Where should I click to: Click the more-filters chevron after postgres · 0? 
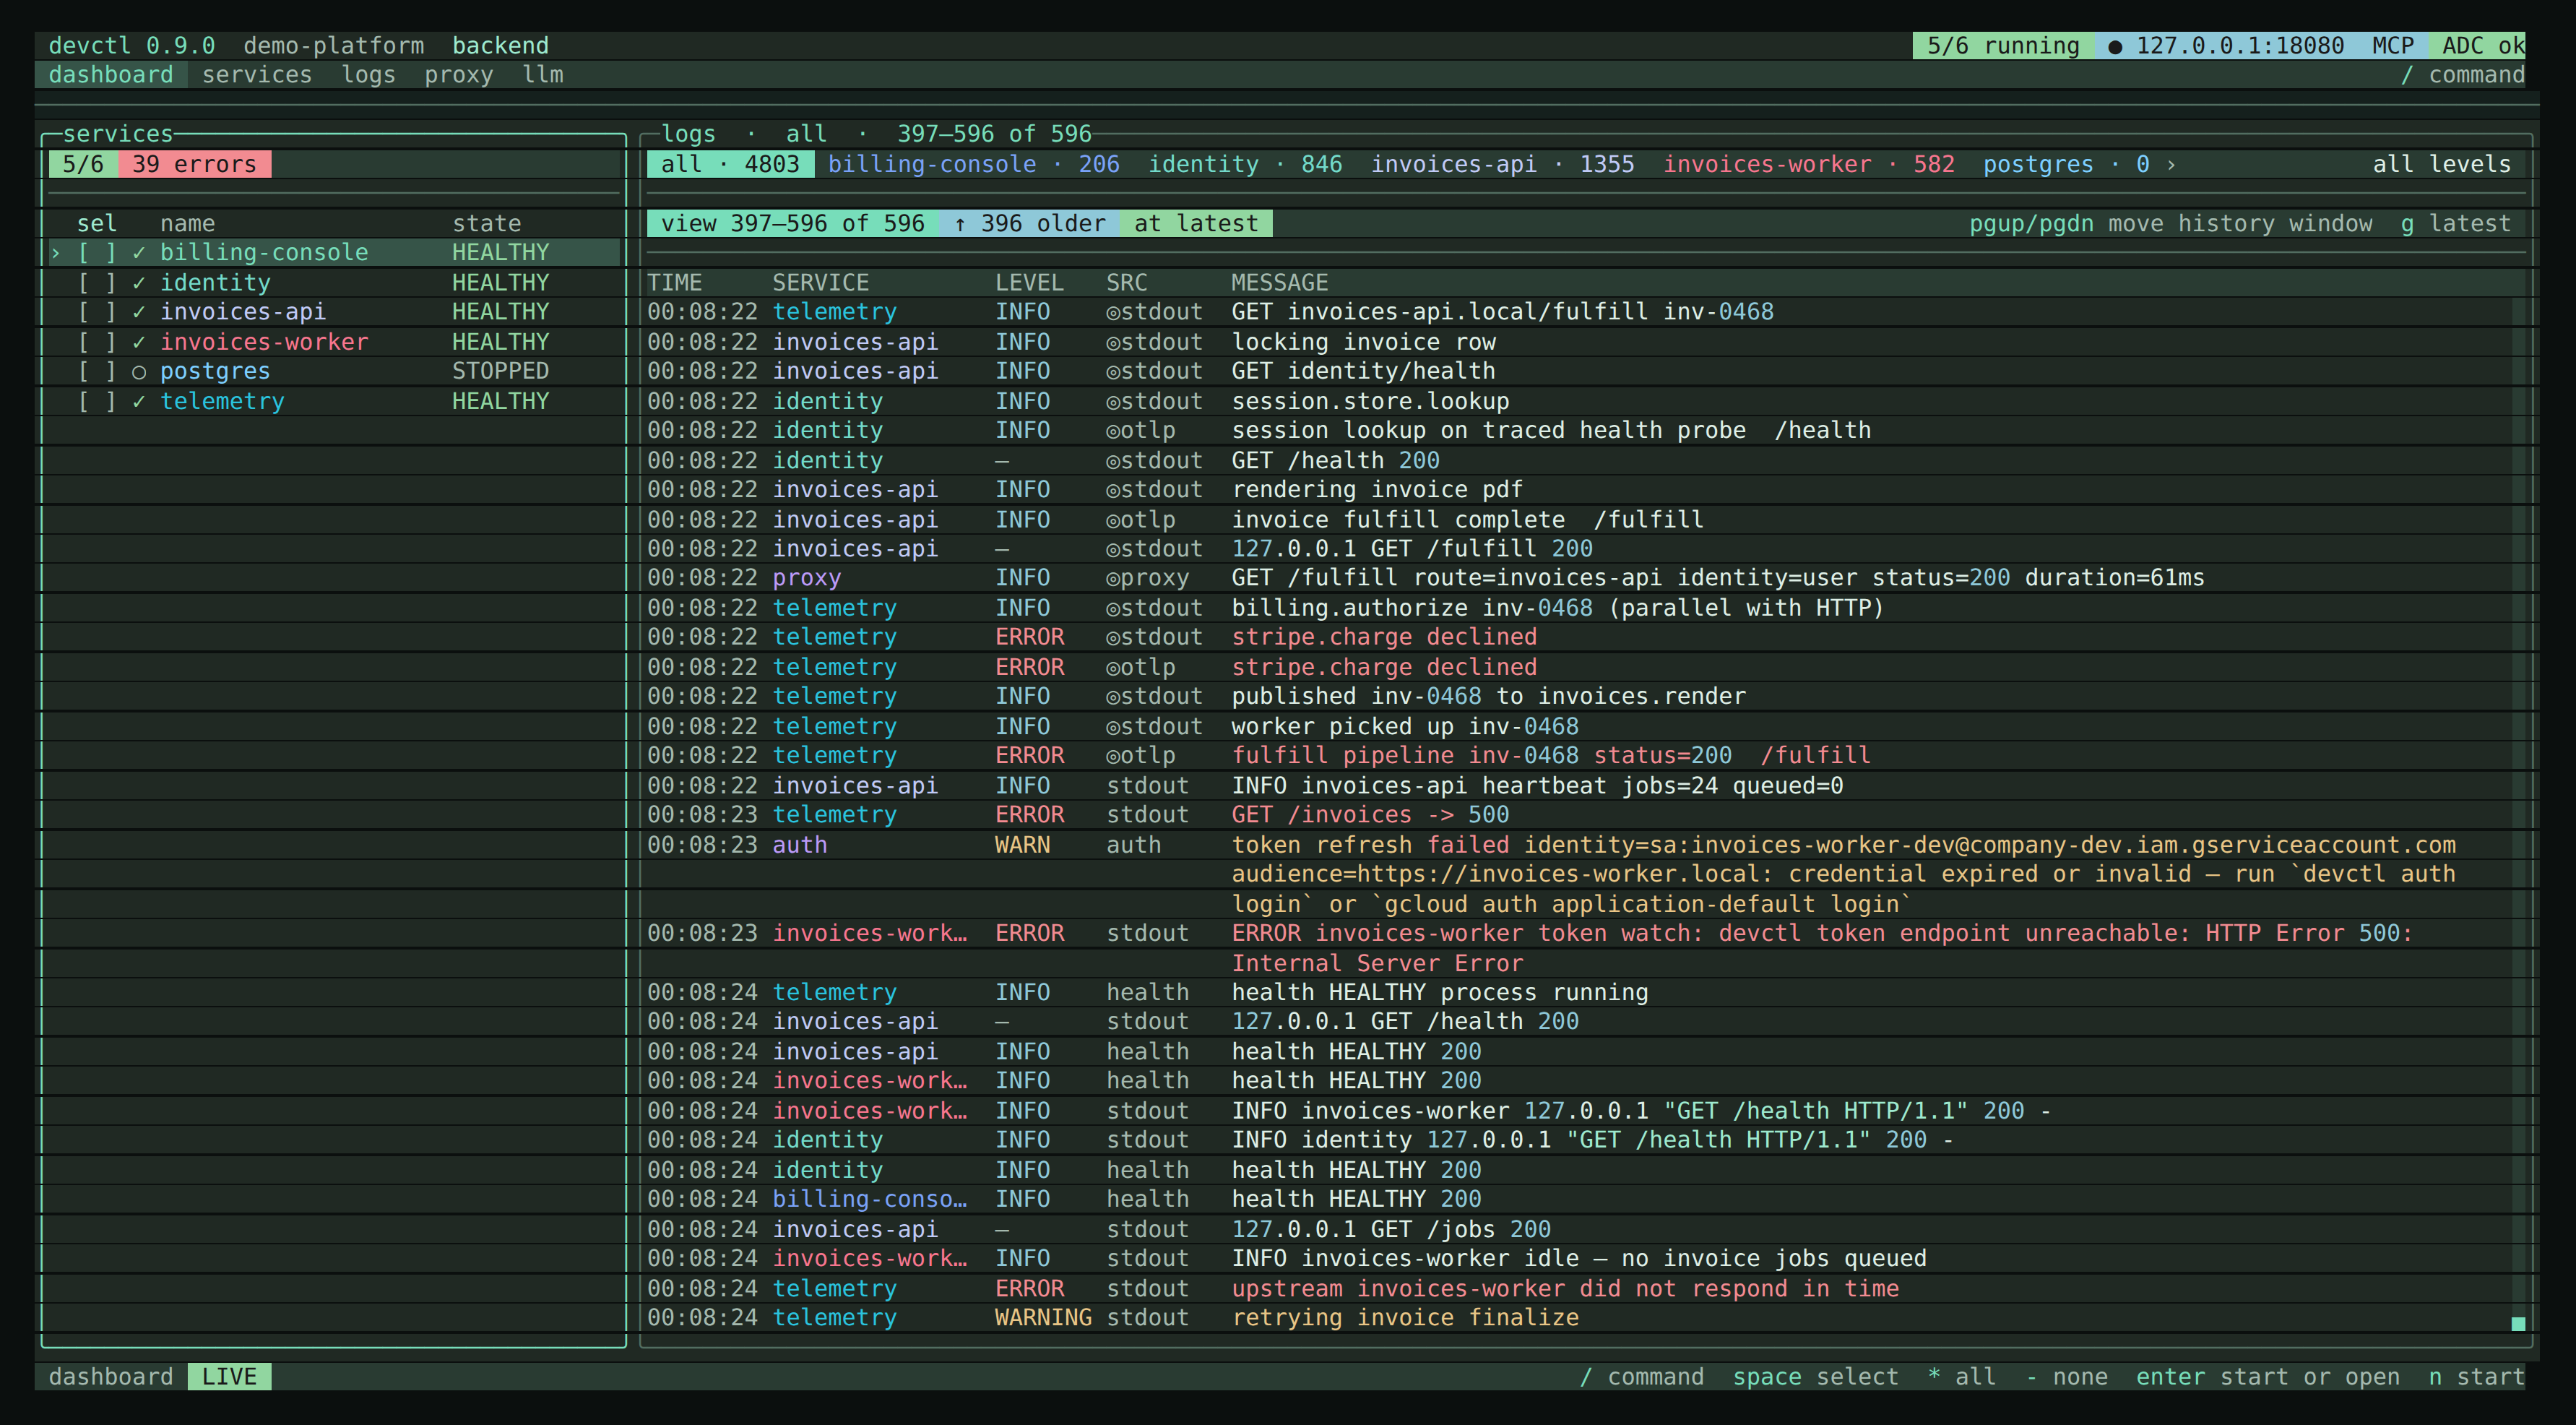click(2171, 164)
